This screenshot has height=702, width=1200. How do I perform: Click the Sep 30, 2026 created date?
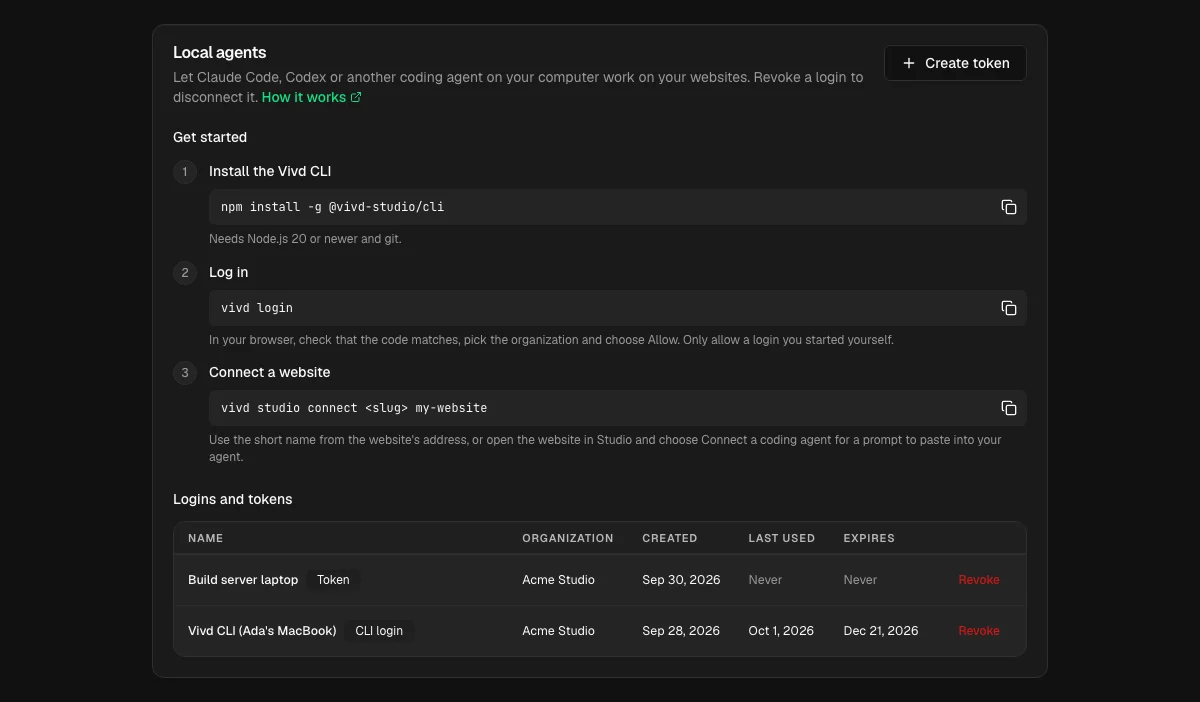tap(681, 580)
